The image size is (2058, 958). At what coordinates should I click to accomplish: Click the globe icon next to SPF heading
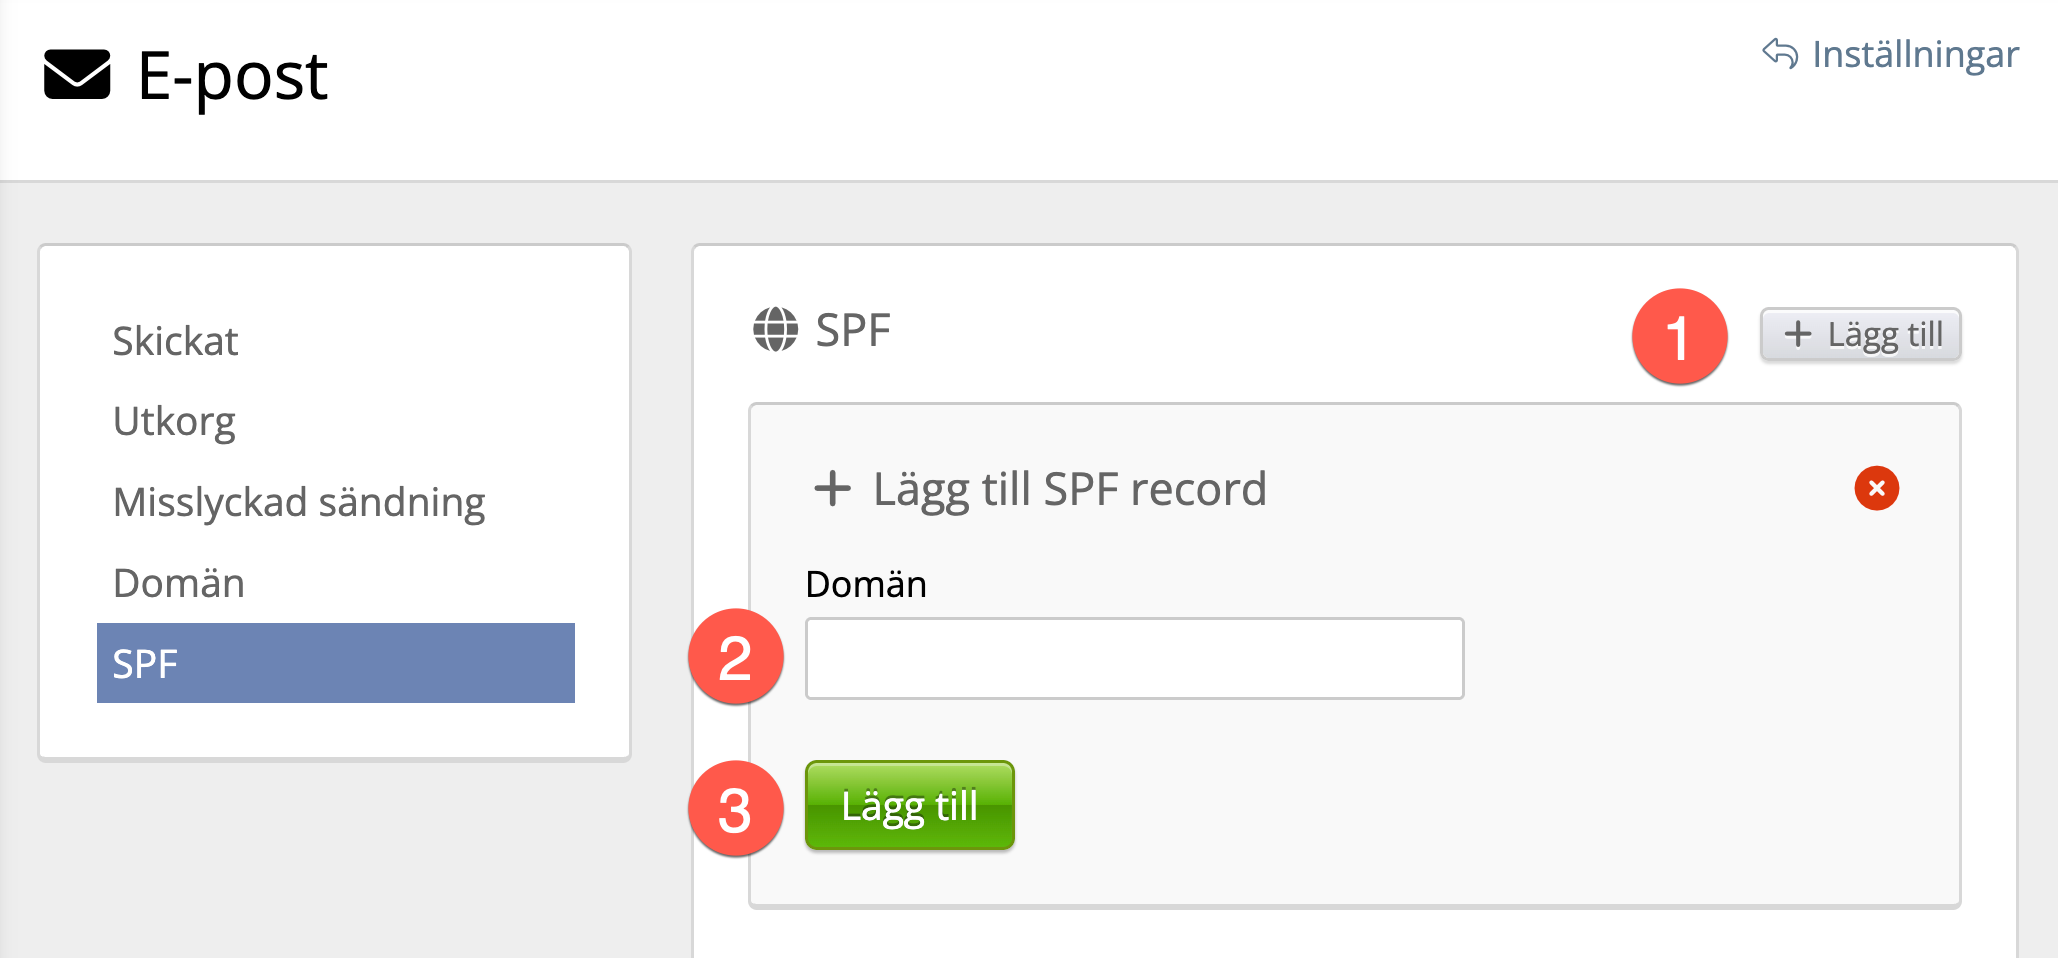click(x=775, y=330)
